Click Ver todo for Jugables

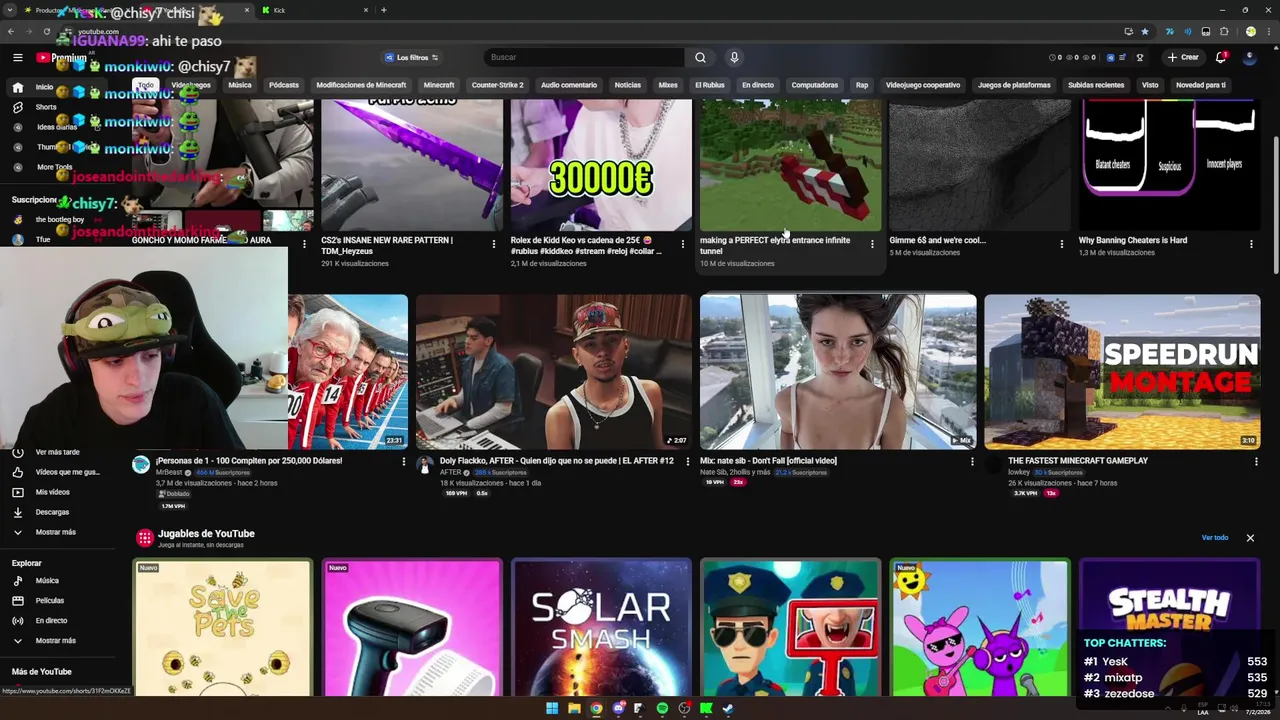click(x=1214, y=538)
